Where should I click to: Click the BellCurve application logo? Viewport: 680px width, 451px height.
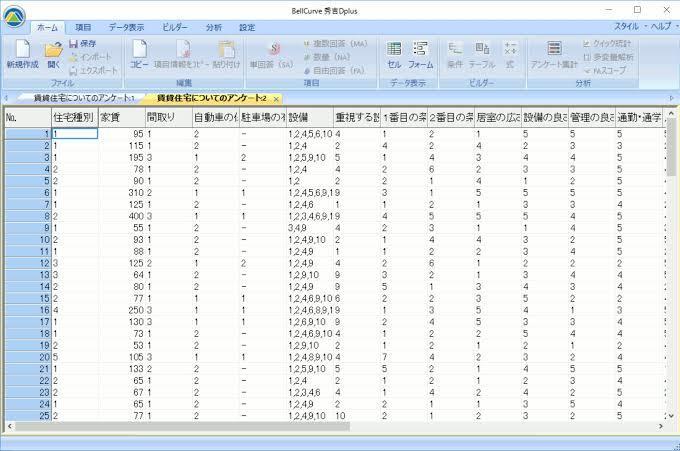pos(14,17)
